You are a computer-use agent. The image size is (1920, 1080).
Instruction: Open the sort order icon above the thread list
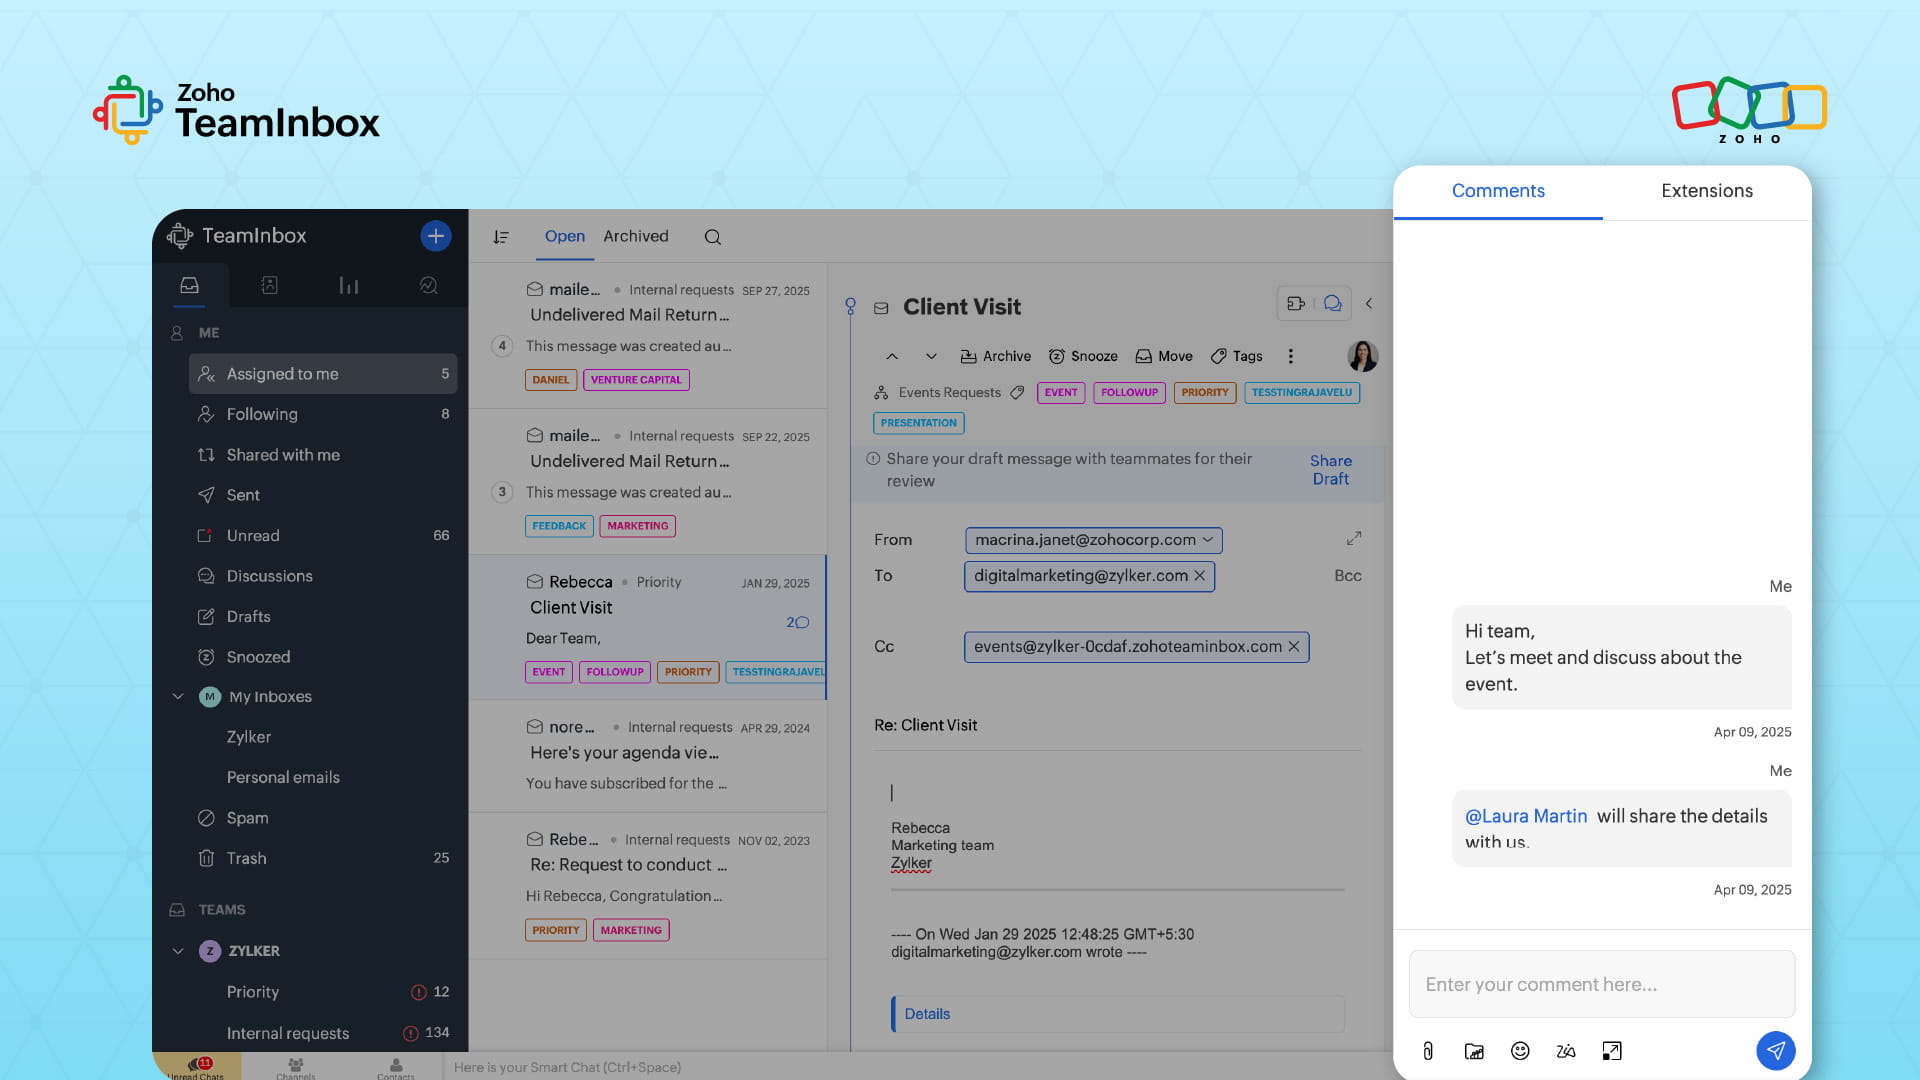tap(501, 237)
